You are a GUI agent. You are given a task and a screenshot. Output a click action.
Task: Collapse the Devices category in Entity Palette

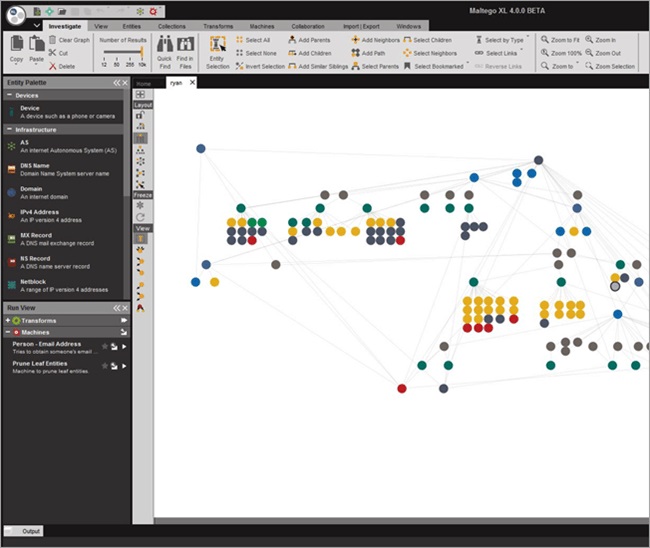coord(9,95)
